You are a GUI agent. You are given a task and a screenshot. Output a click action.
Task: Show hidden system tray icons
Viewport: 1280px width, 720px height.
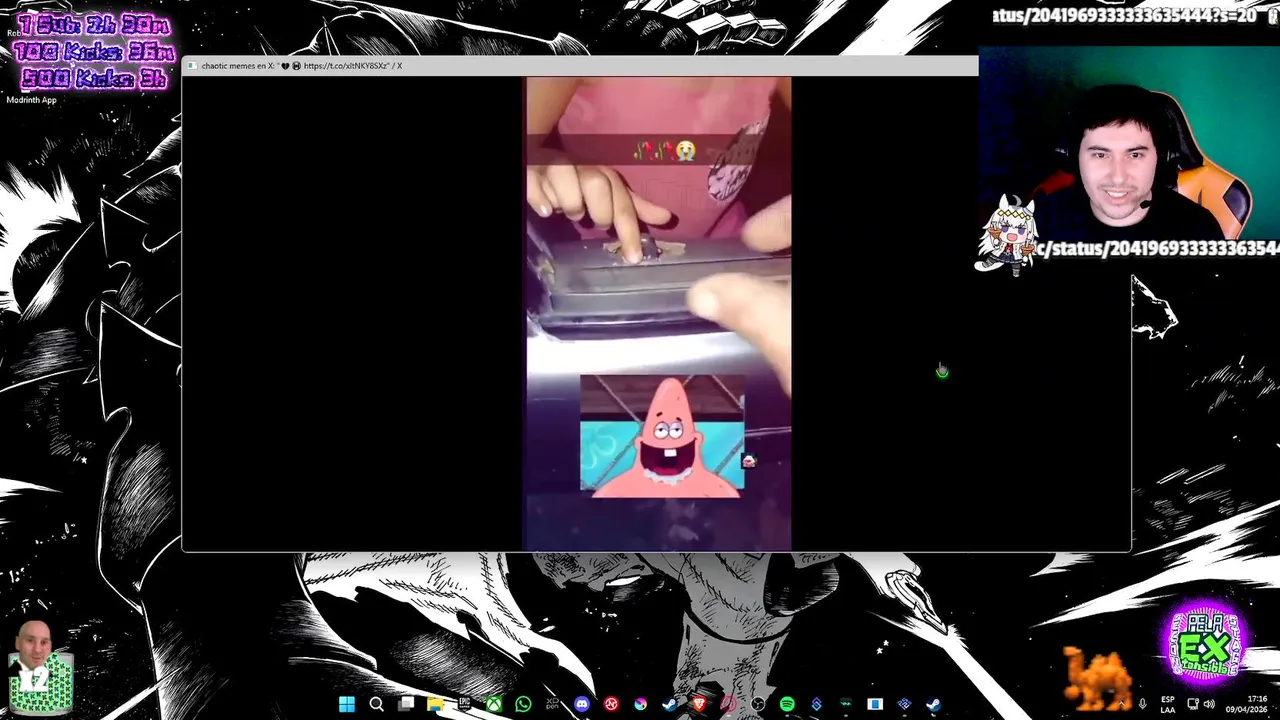pyautogui.click(x=1119, y=704)
